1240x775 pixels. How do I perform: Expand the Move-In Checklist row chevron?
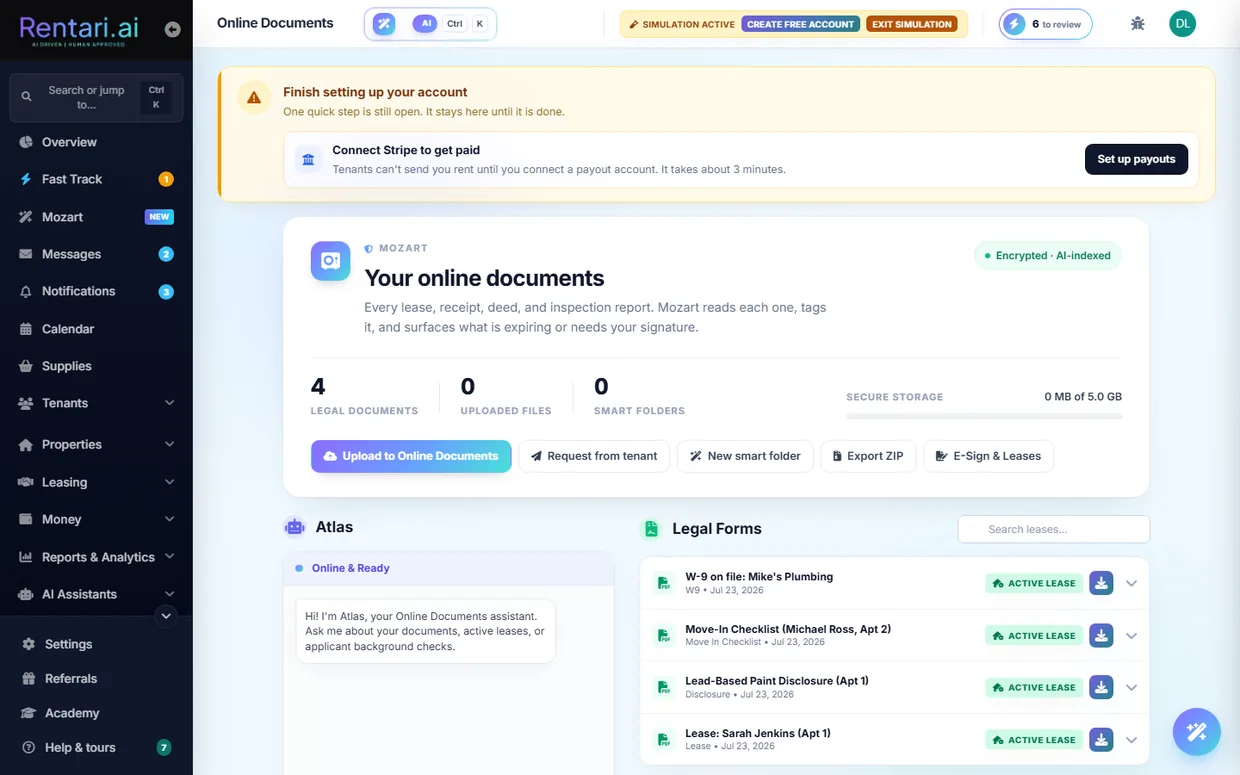[x=1131, y=635]
